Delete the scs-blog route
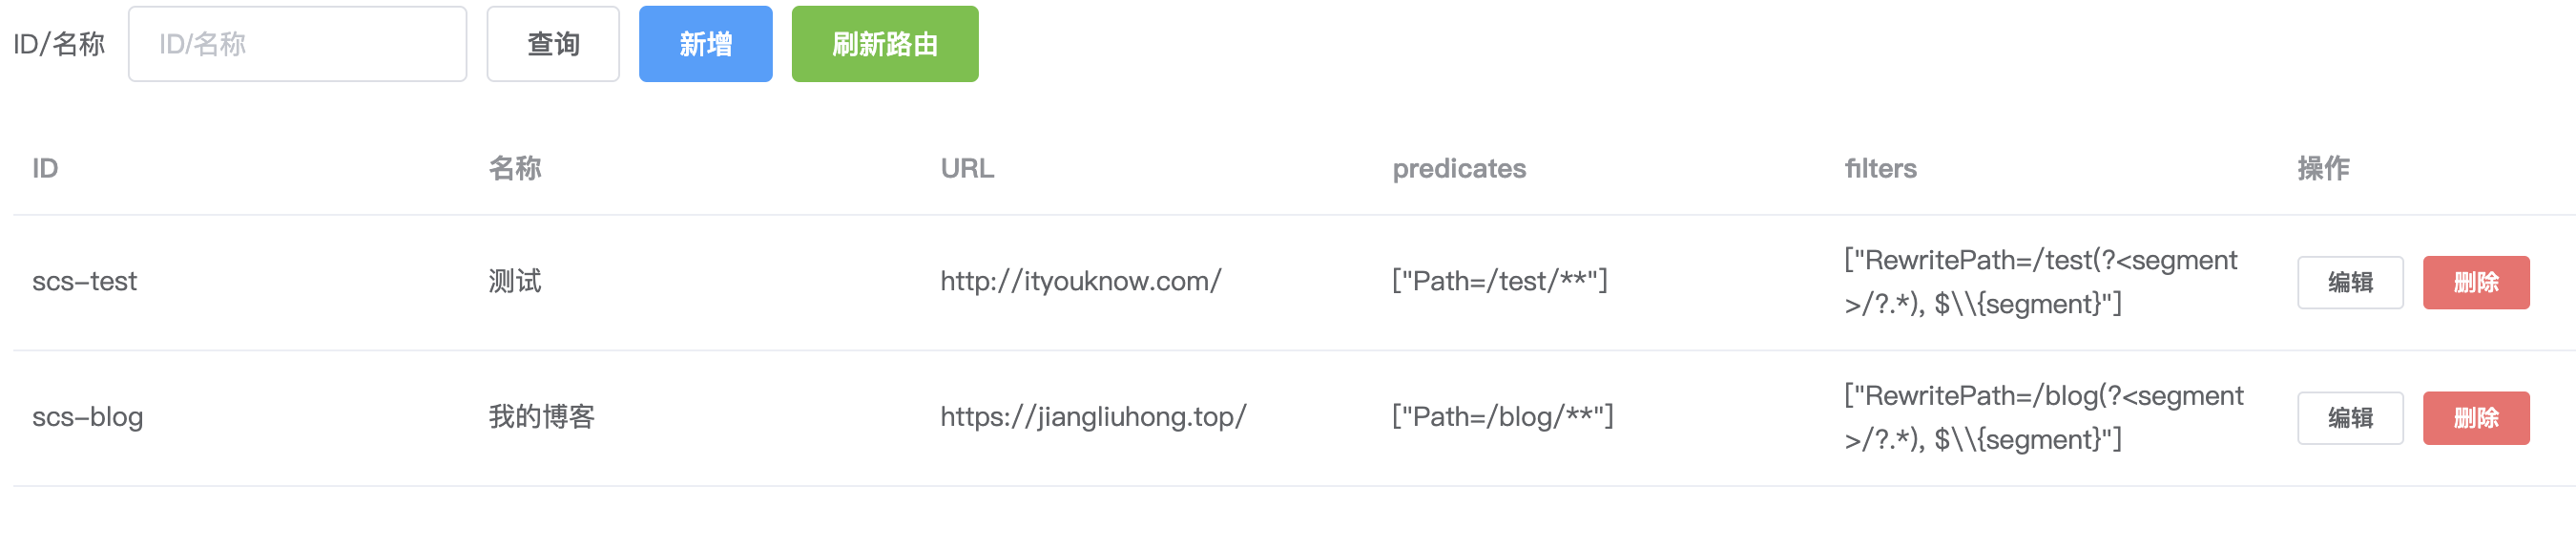The width and height of the screenshot is (2576, 550). click(x=2475, y=418)
